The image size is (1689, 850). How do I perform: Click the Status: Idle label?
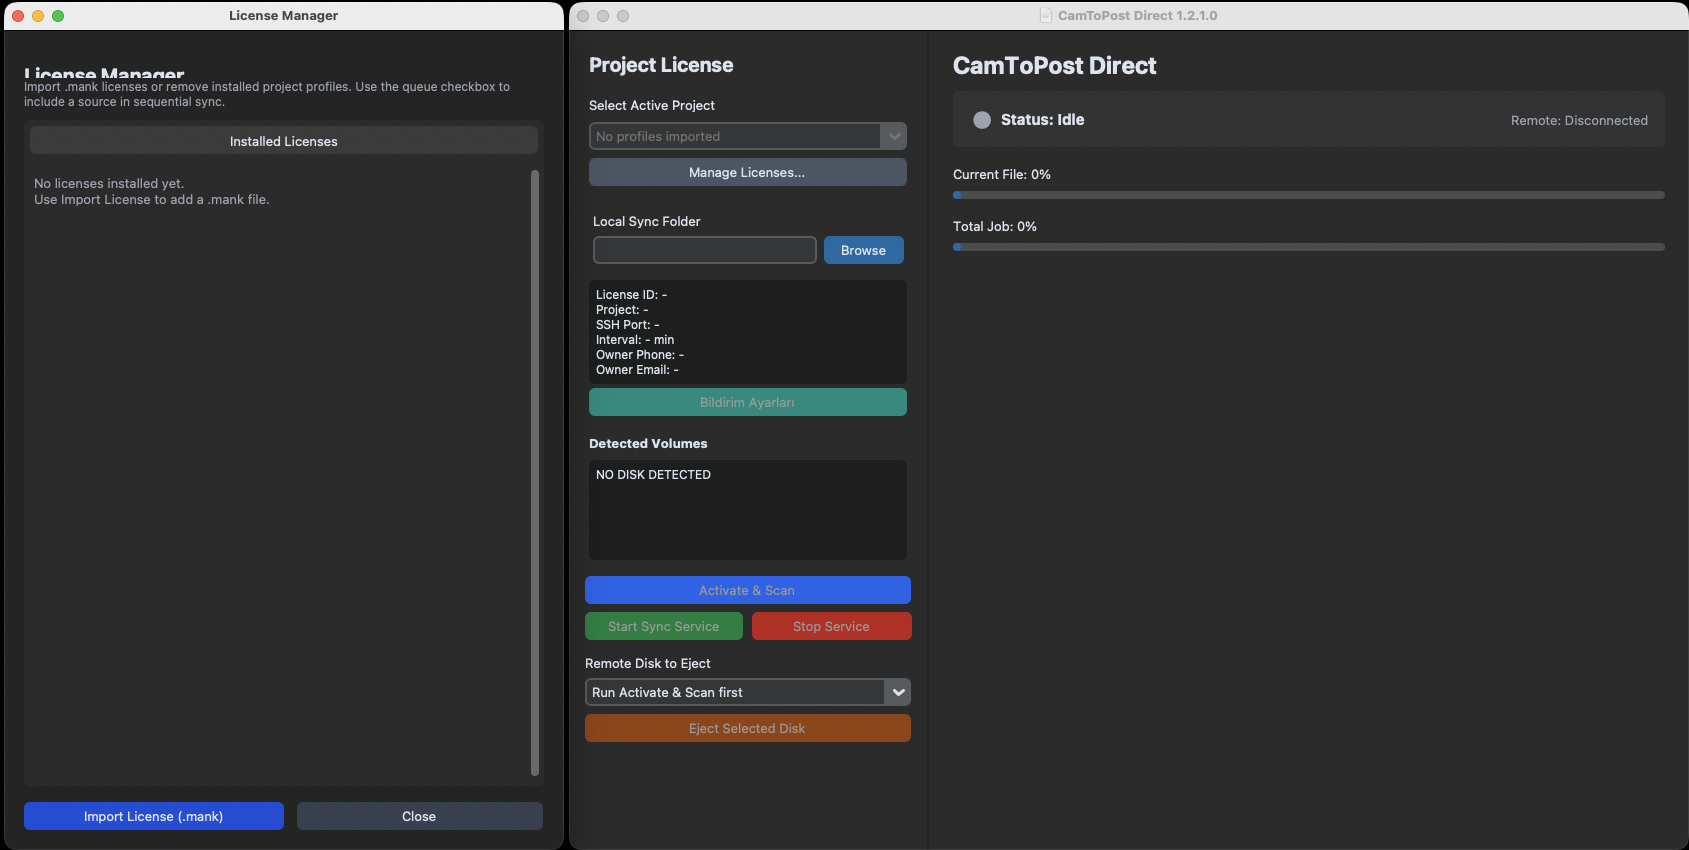[x=1042, y=120]
